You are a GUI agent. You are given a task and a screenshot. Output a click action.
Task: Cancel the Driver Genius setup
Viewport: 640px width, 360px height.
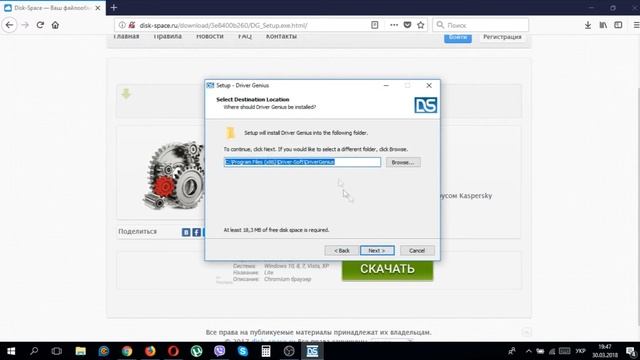pos(417,250)
